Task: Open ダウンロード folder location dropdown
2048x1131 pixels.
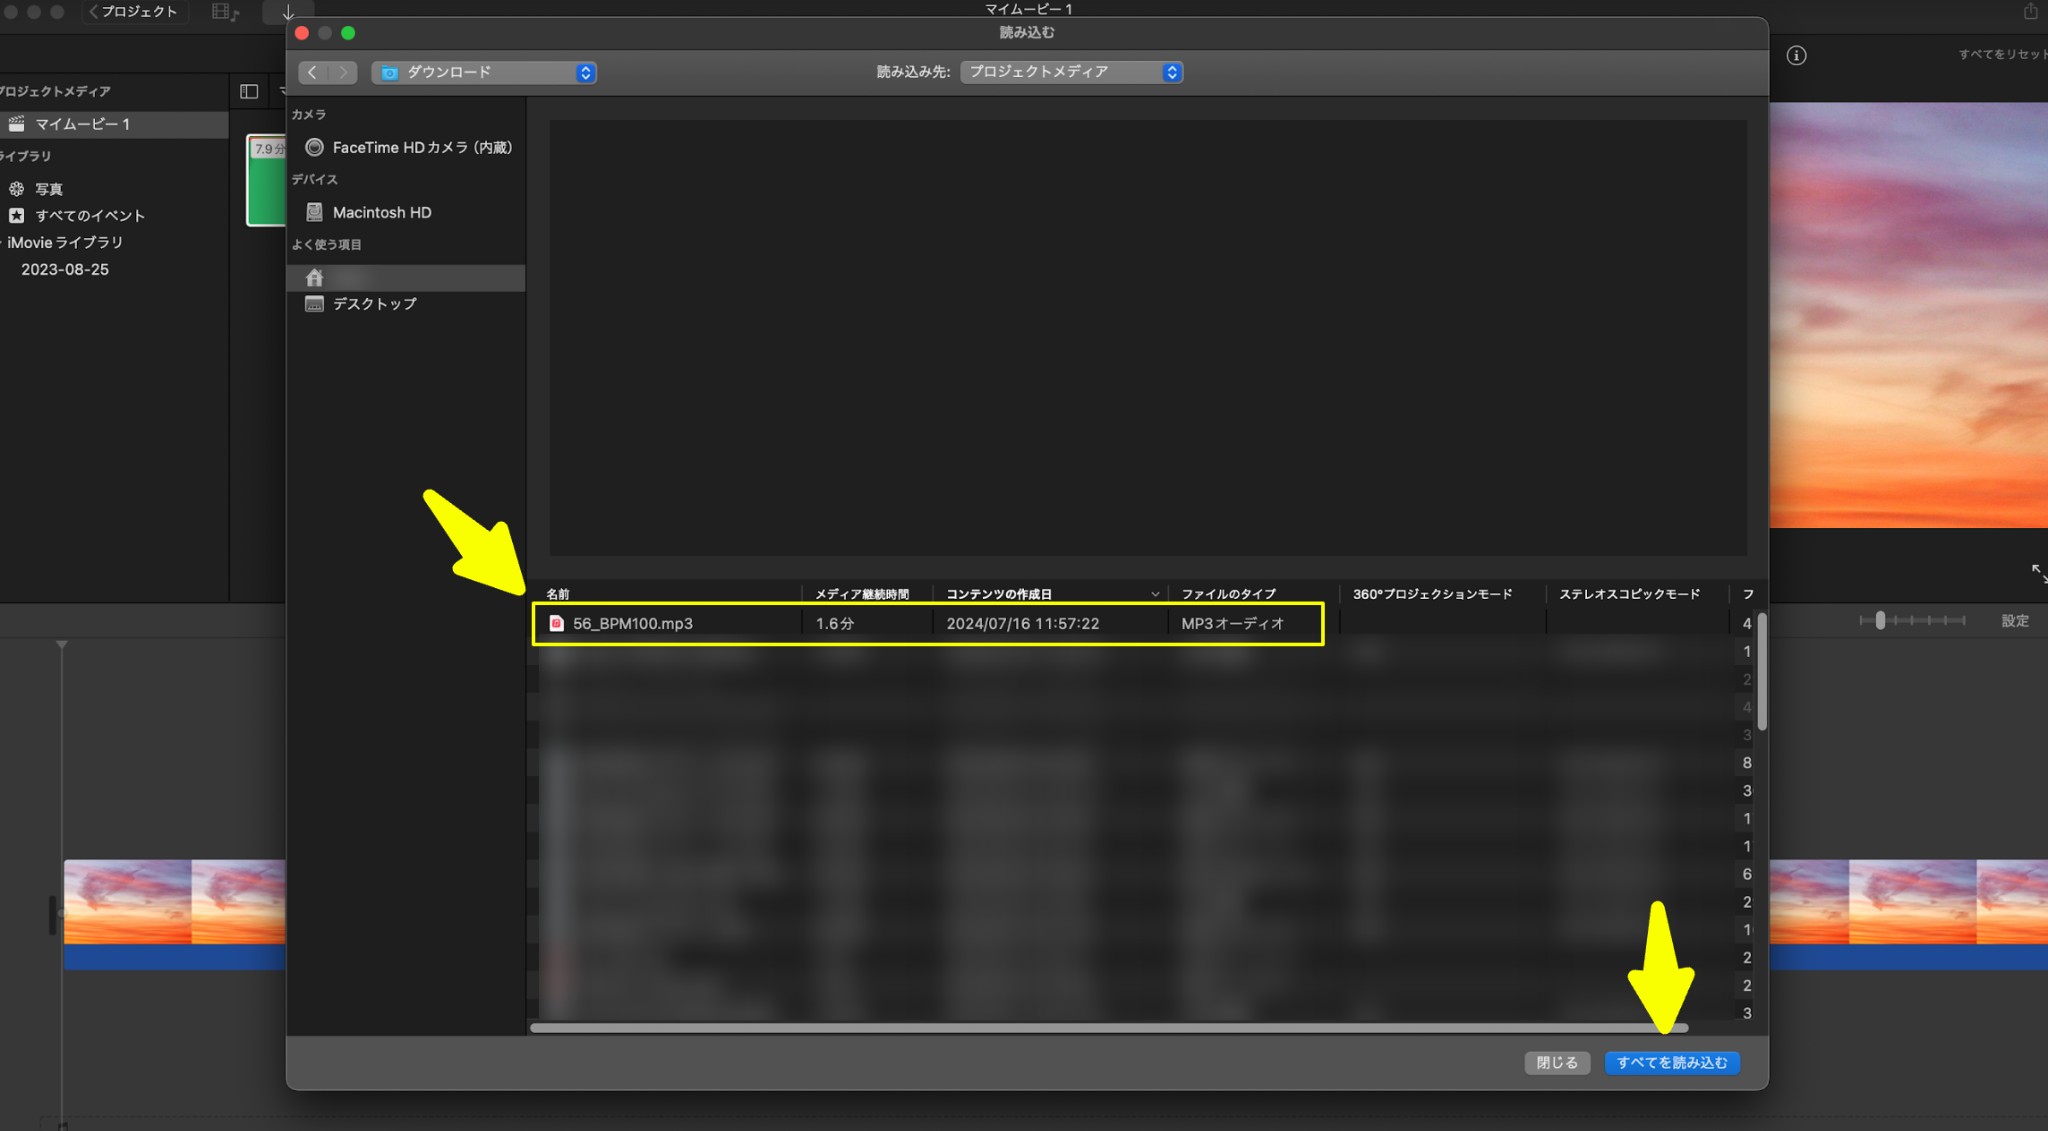Action: (x=484, y=72)
